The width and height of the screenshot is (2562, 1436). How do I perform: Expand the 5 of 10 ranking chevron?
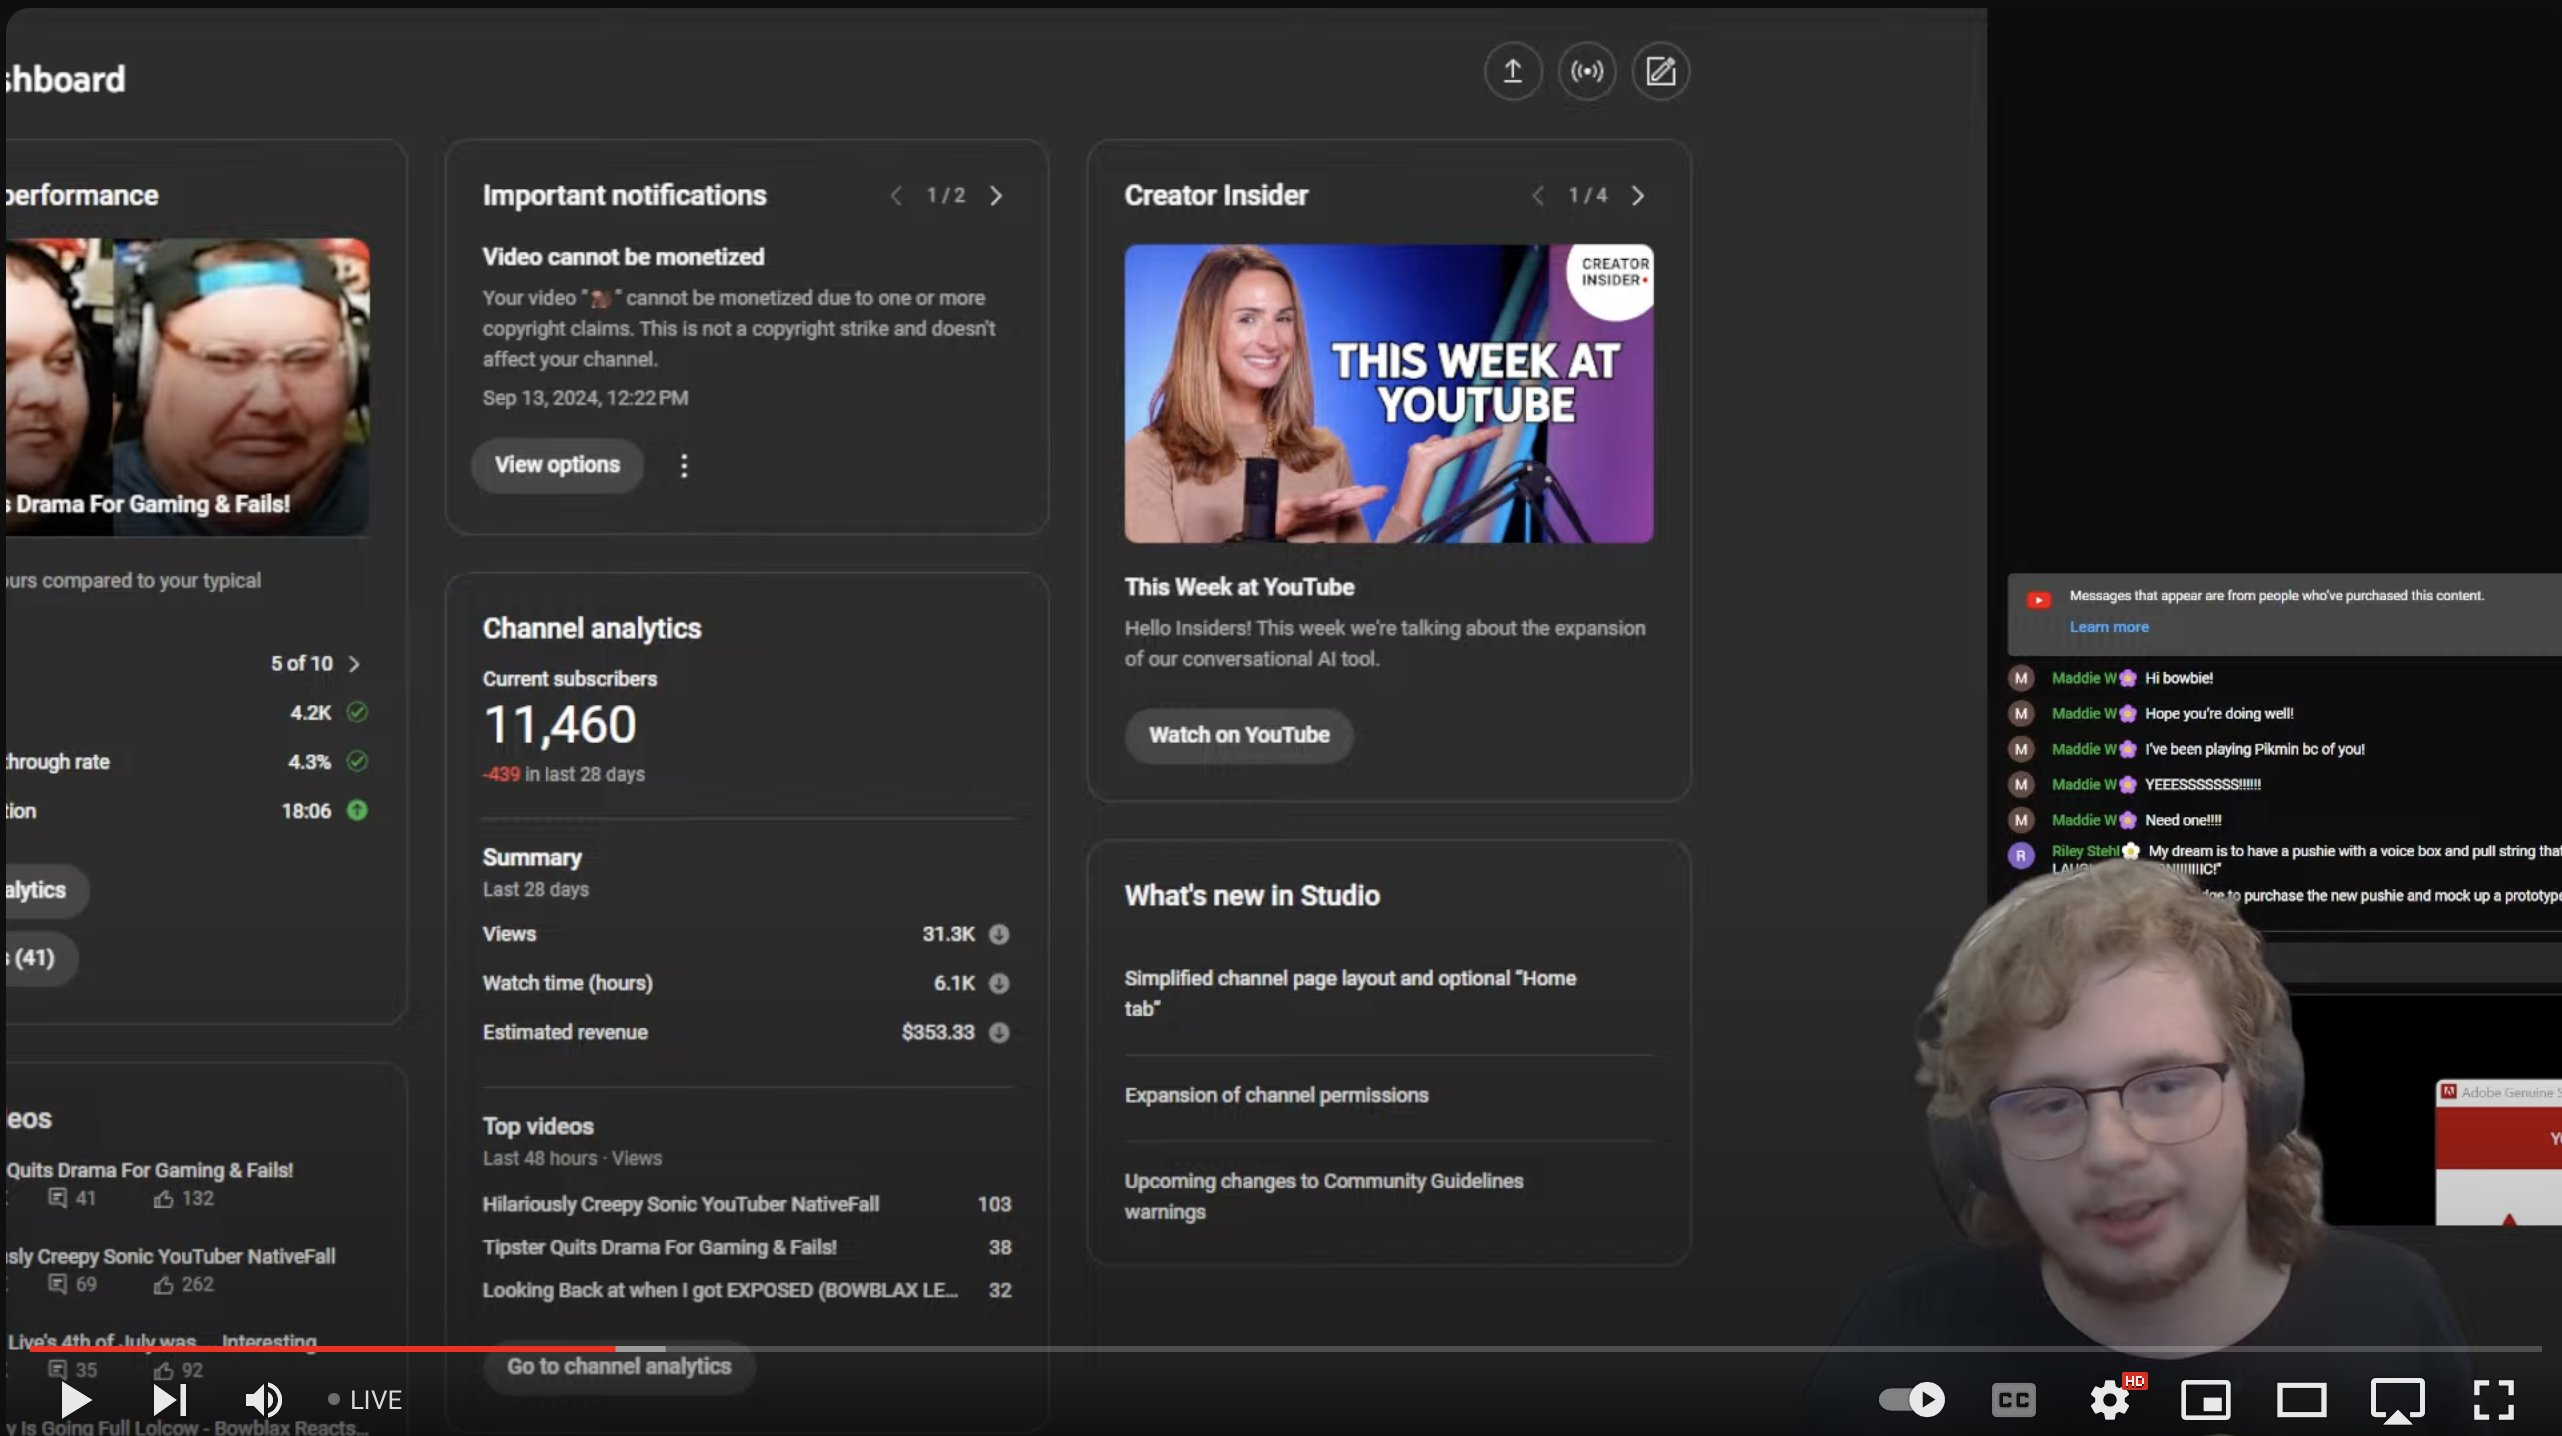pos(354,664)
